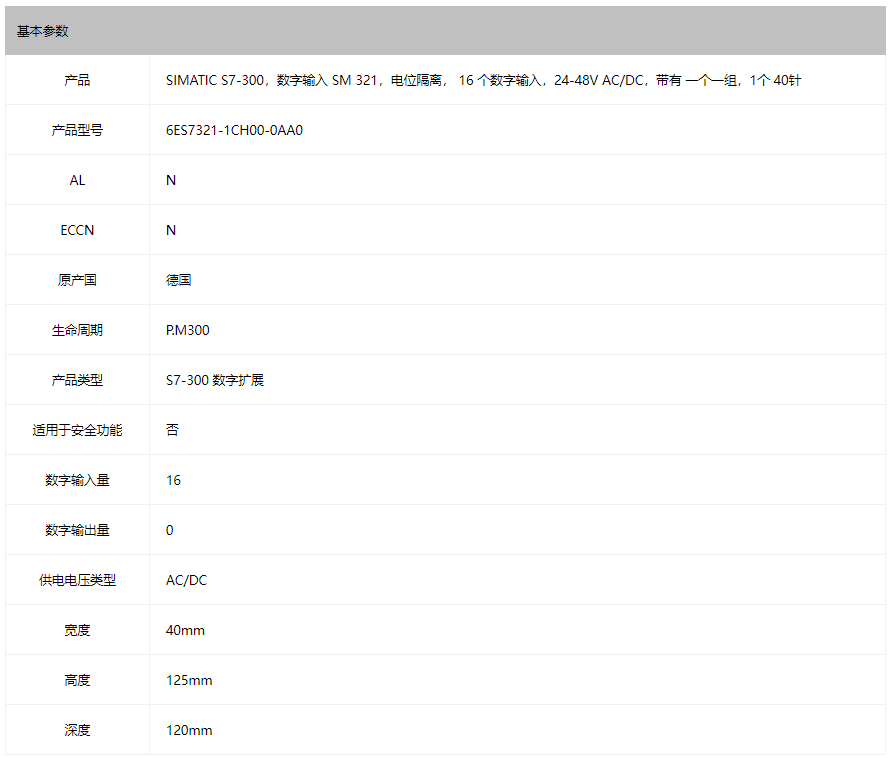Click the 高度 label
Screen dimensions: 893x758
(77, 681)
